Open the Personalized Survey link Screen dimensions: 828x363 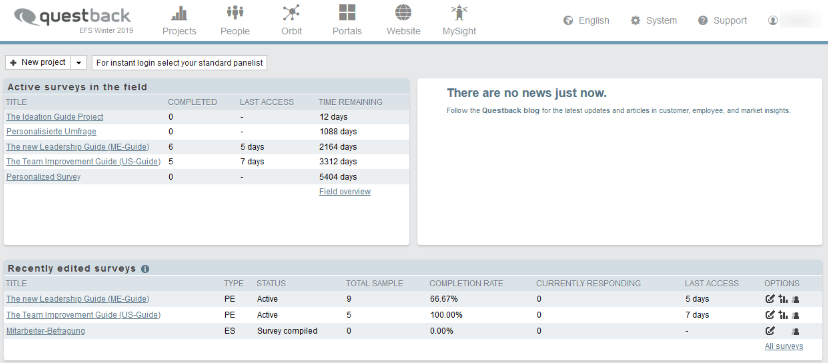point(43,177)
